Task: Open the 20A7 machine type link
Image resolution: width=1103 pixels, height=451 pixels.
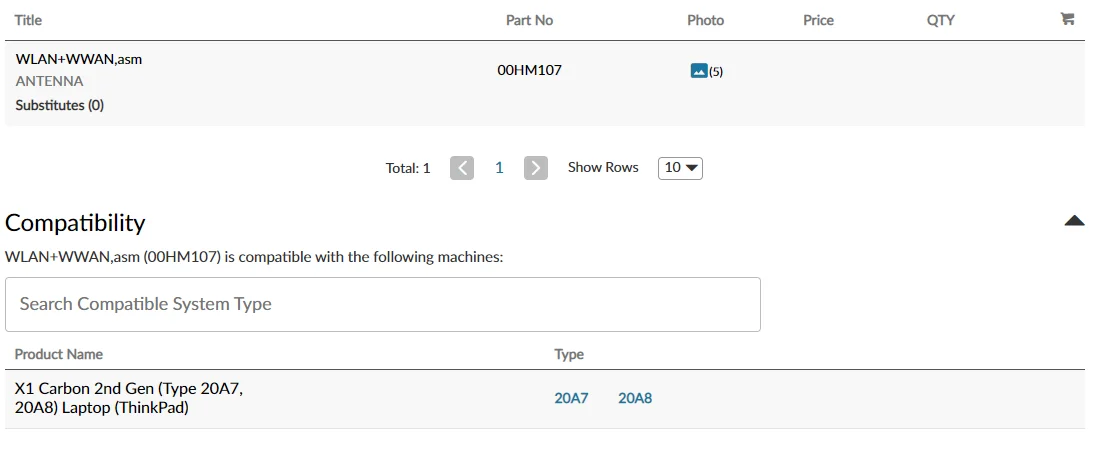Action: tap(571, 398)
